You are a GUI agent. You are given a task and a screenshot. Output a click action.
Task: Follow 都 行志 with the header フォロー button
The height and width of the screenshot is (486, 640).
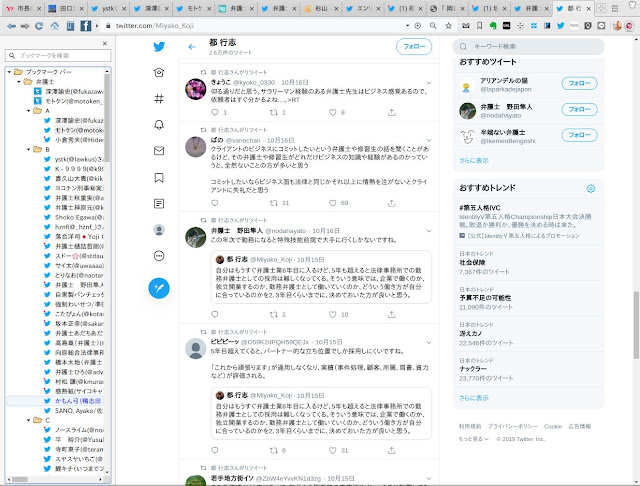click(x=414, y=47)
